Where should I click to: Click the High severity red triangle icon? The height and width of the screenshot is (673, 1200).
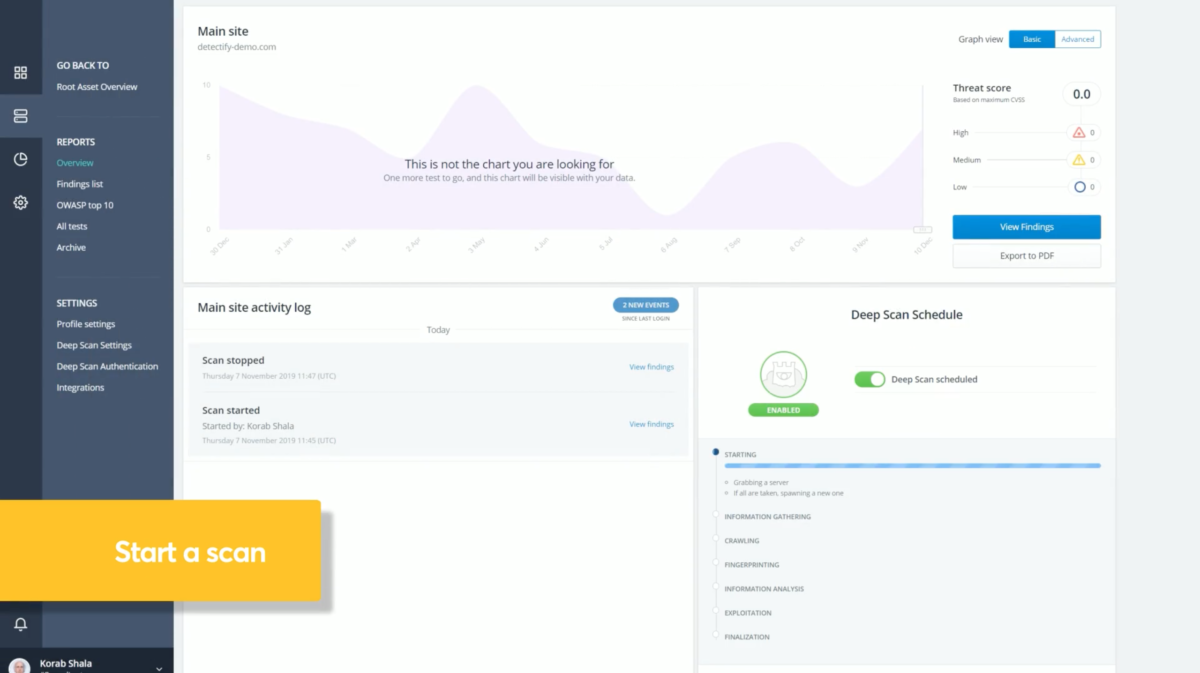coord(1078,132)
